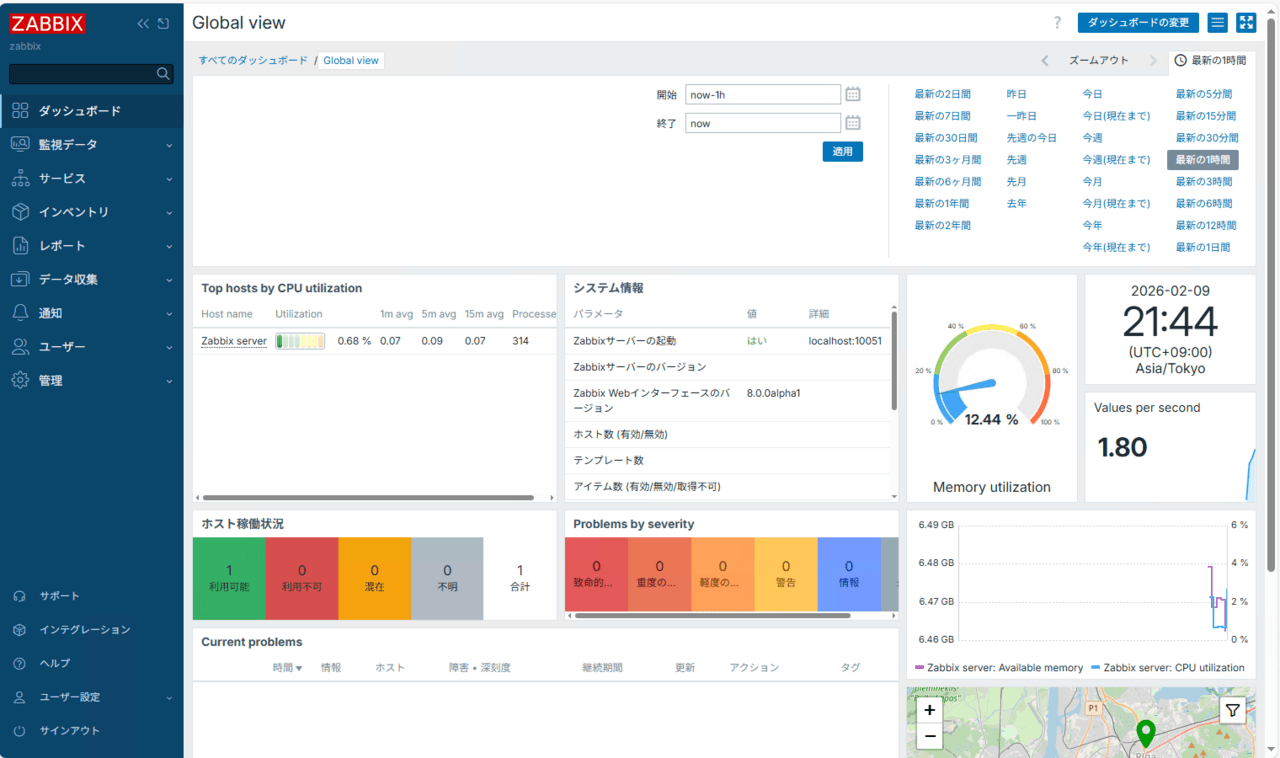Sort Current problems by 時間 column
This screenshot has height=758, width=1280.
tap(287, 667)
